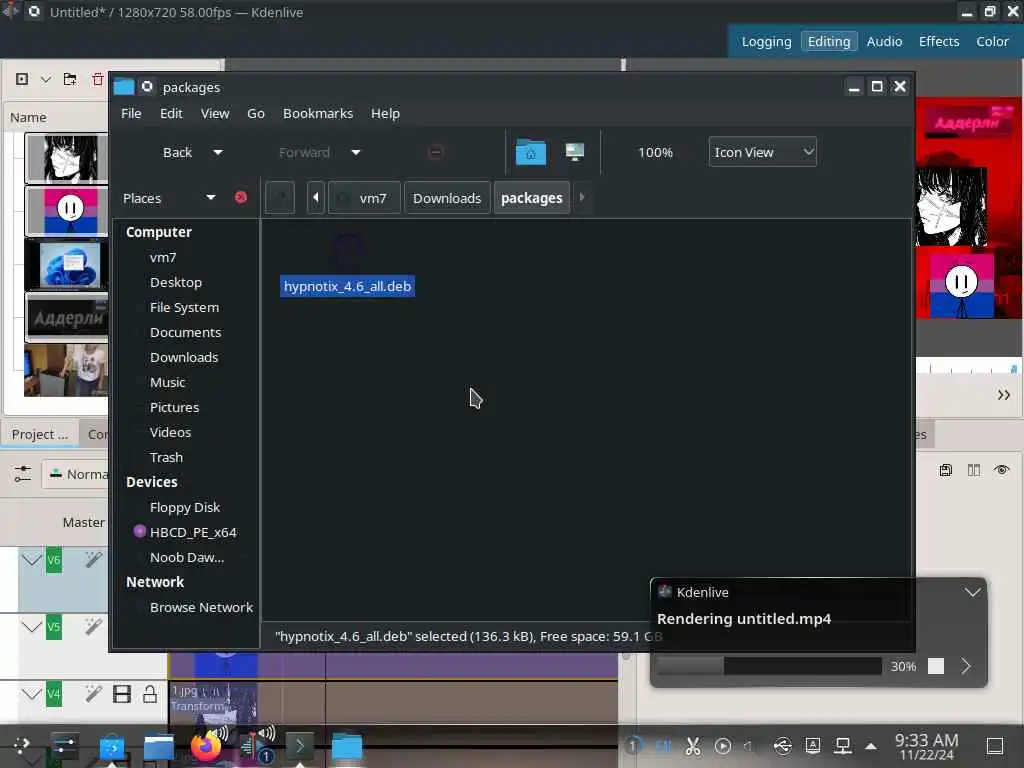This screenshot has height=768, width=1024.
Task: Open Desktop in Places sidebar
Action: point(176,282)
